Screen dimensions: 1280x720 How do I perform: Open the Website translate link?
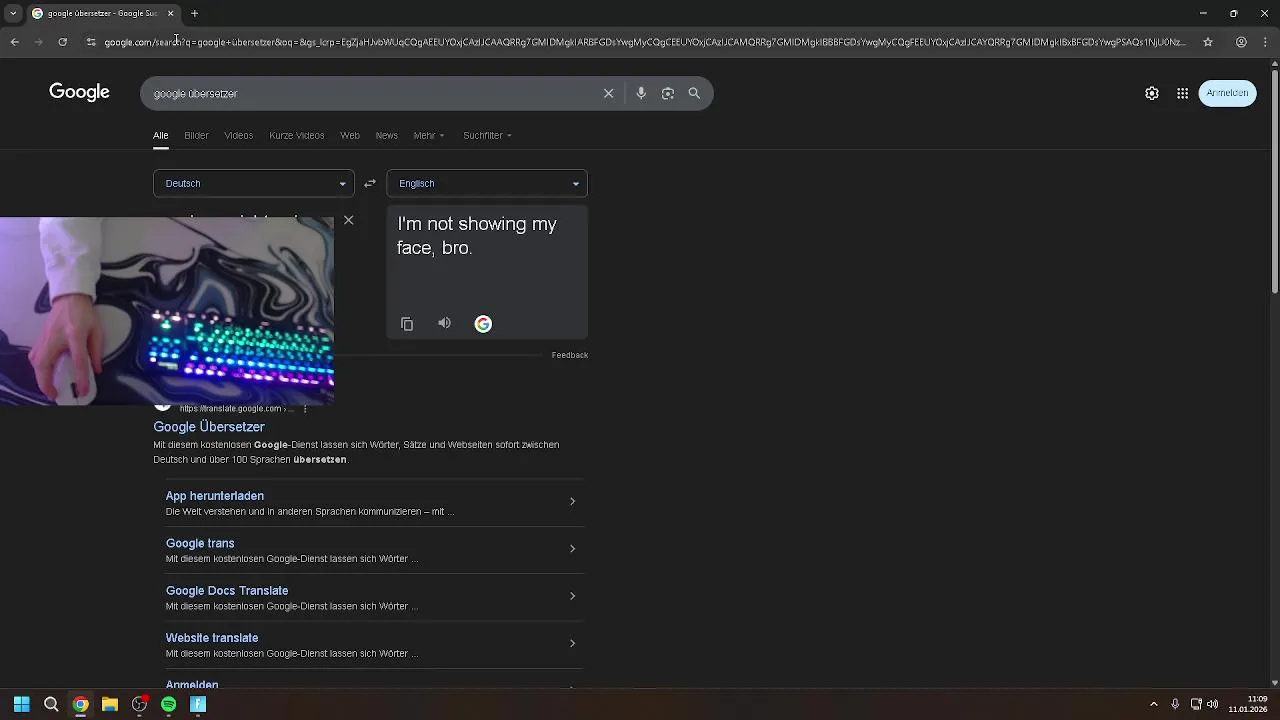[212, 638]
